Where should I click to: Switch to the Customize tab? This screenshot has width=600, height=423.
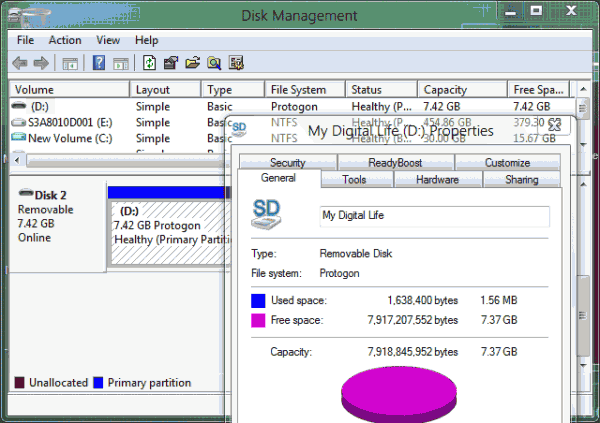pos(507,162)
